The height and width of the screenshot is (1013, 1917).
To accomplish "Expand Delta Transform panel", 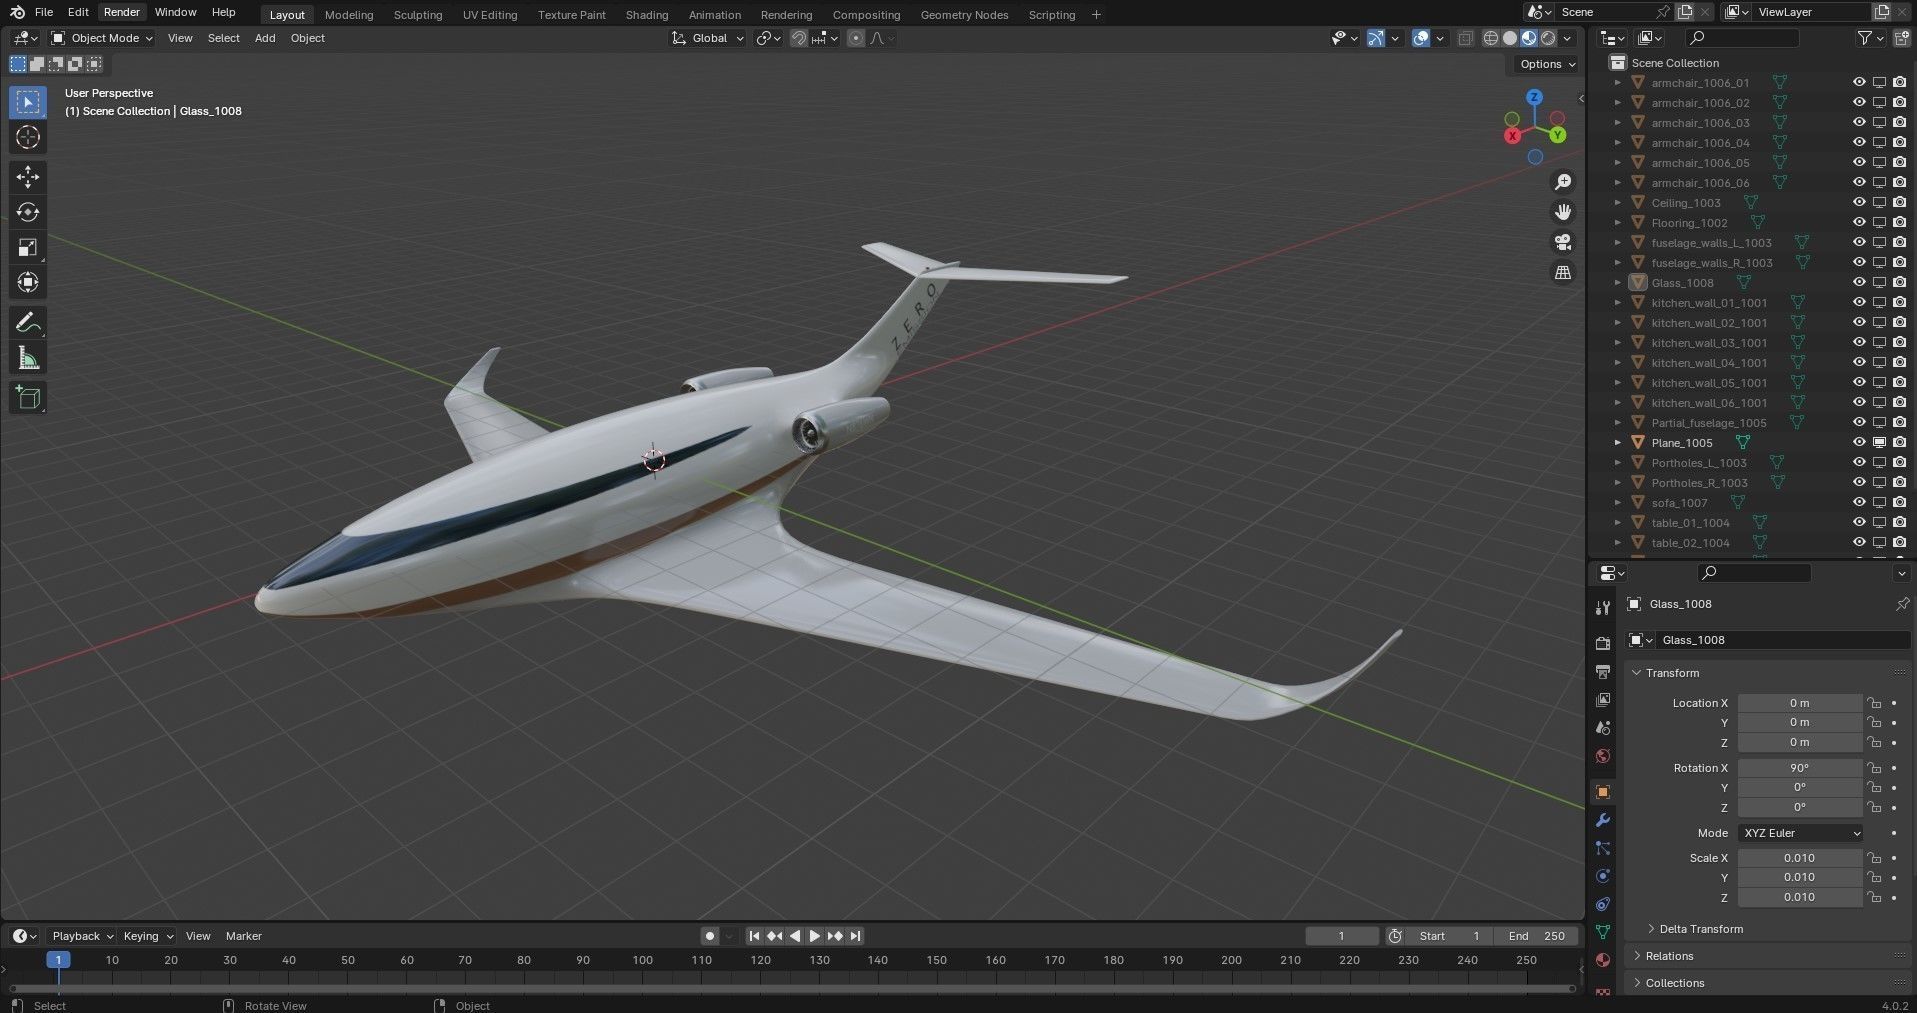I will 1700,929.
